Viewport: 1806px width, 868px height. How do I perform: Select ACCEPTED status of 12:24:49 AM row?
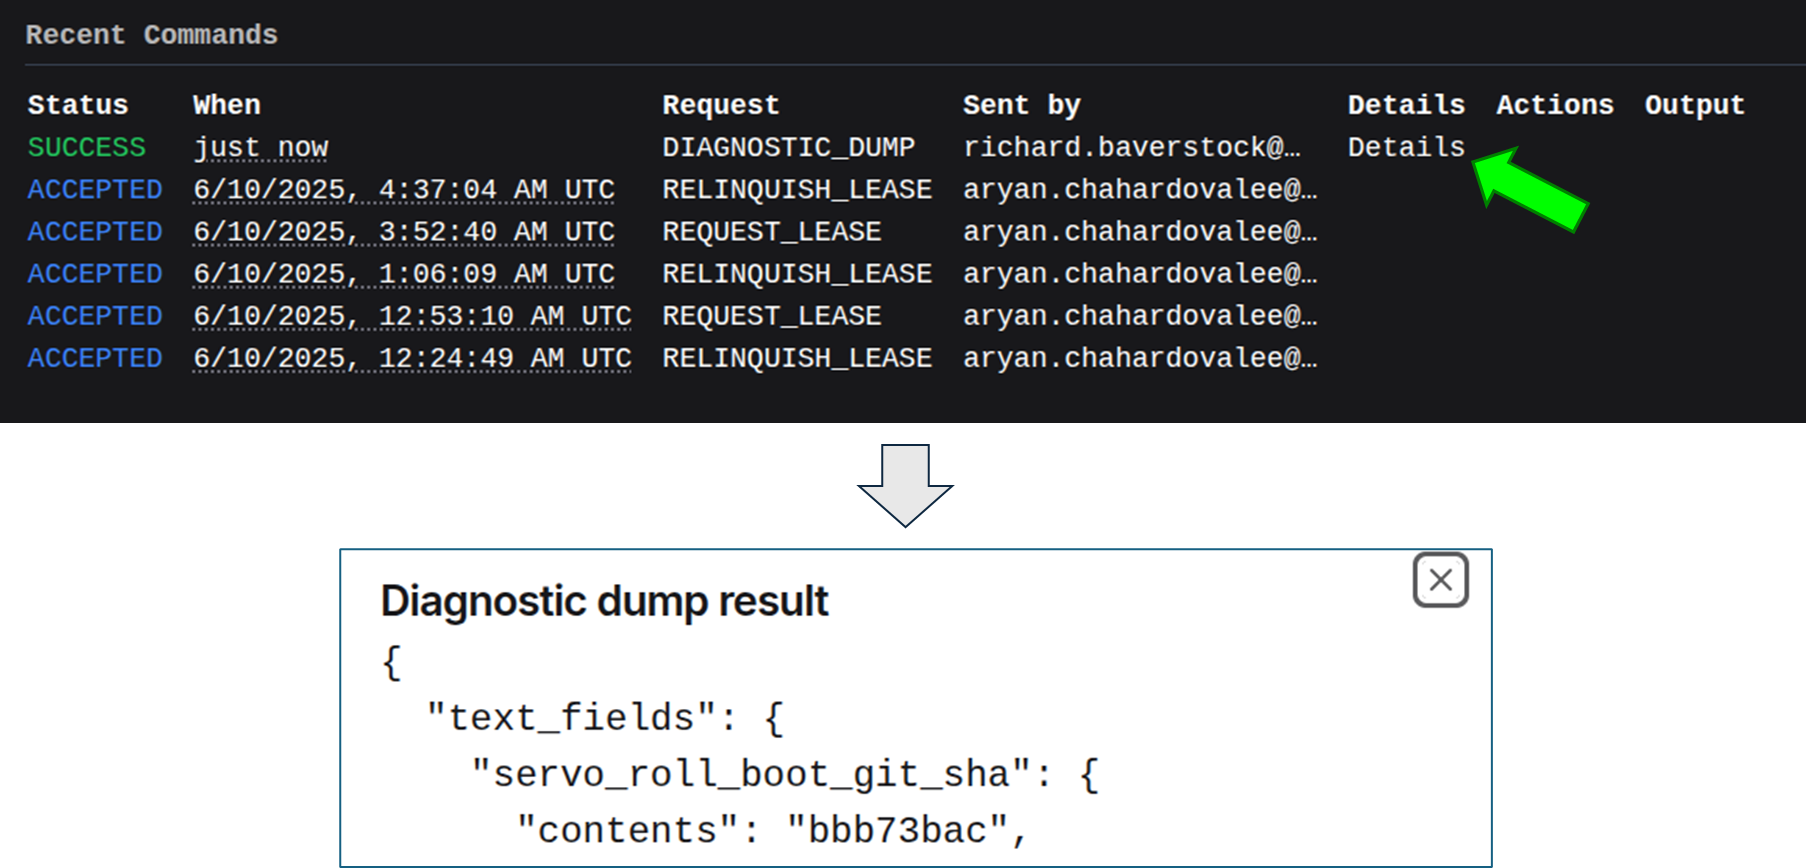[x=95, y=357]
